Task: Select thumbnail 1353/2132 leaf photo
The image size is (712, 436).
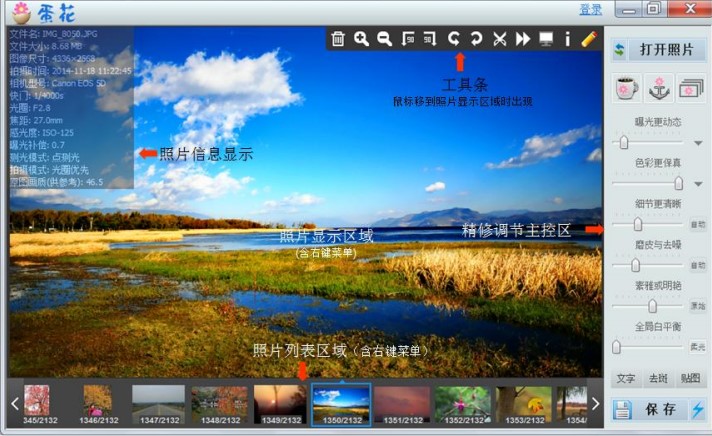Action: click(x=524, y=405)
